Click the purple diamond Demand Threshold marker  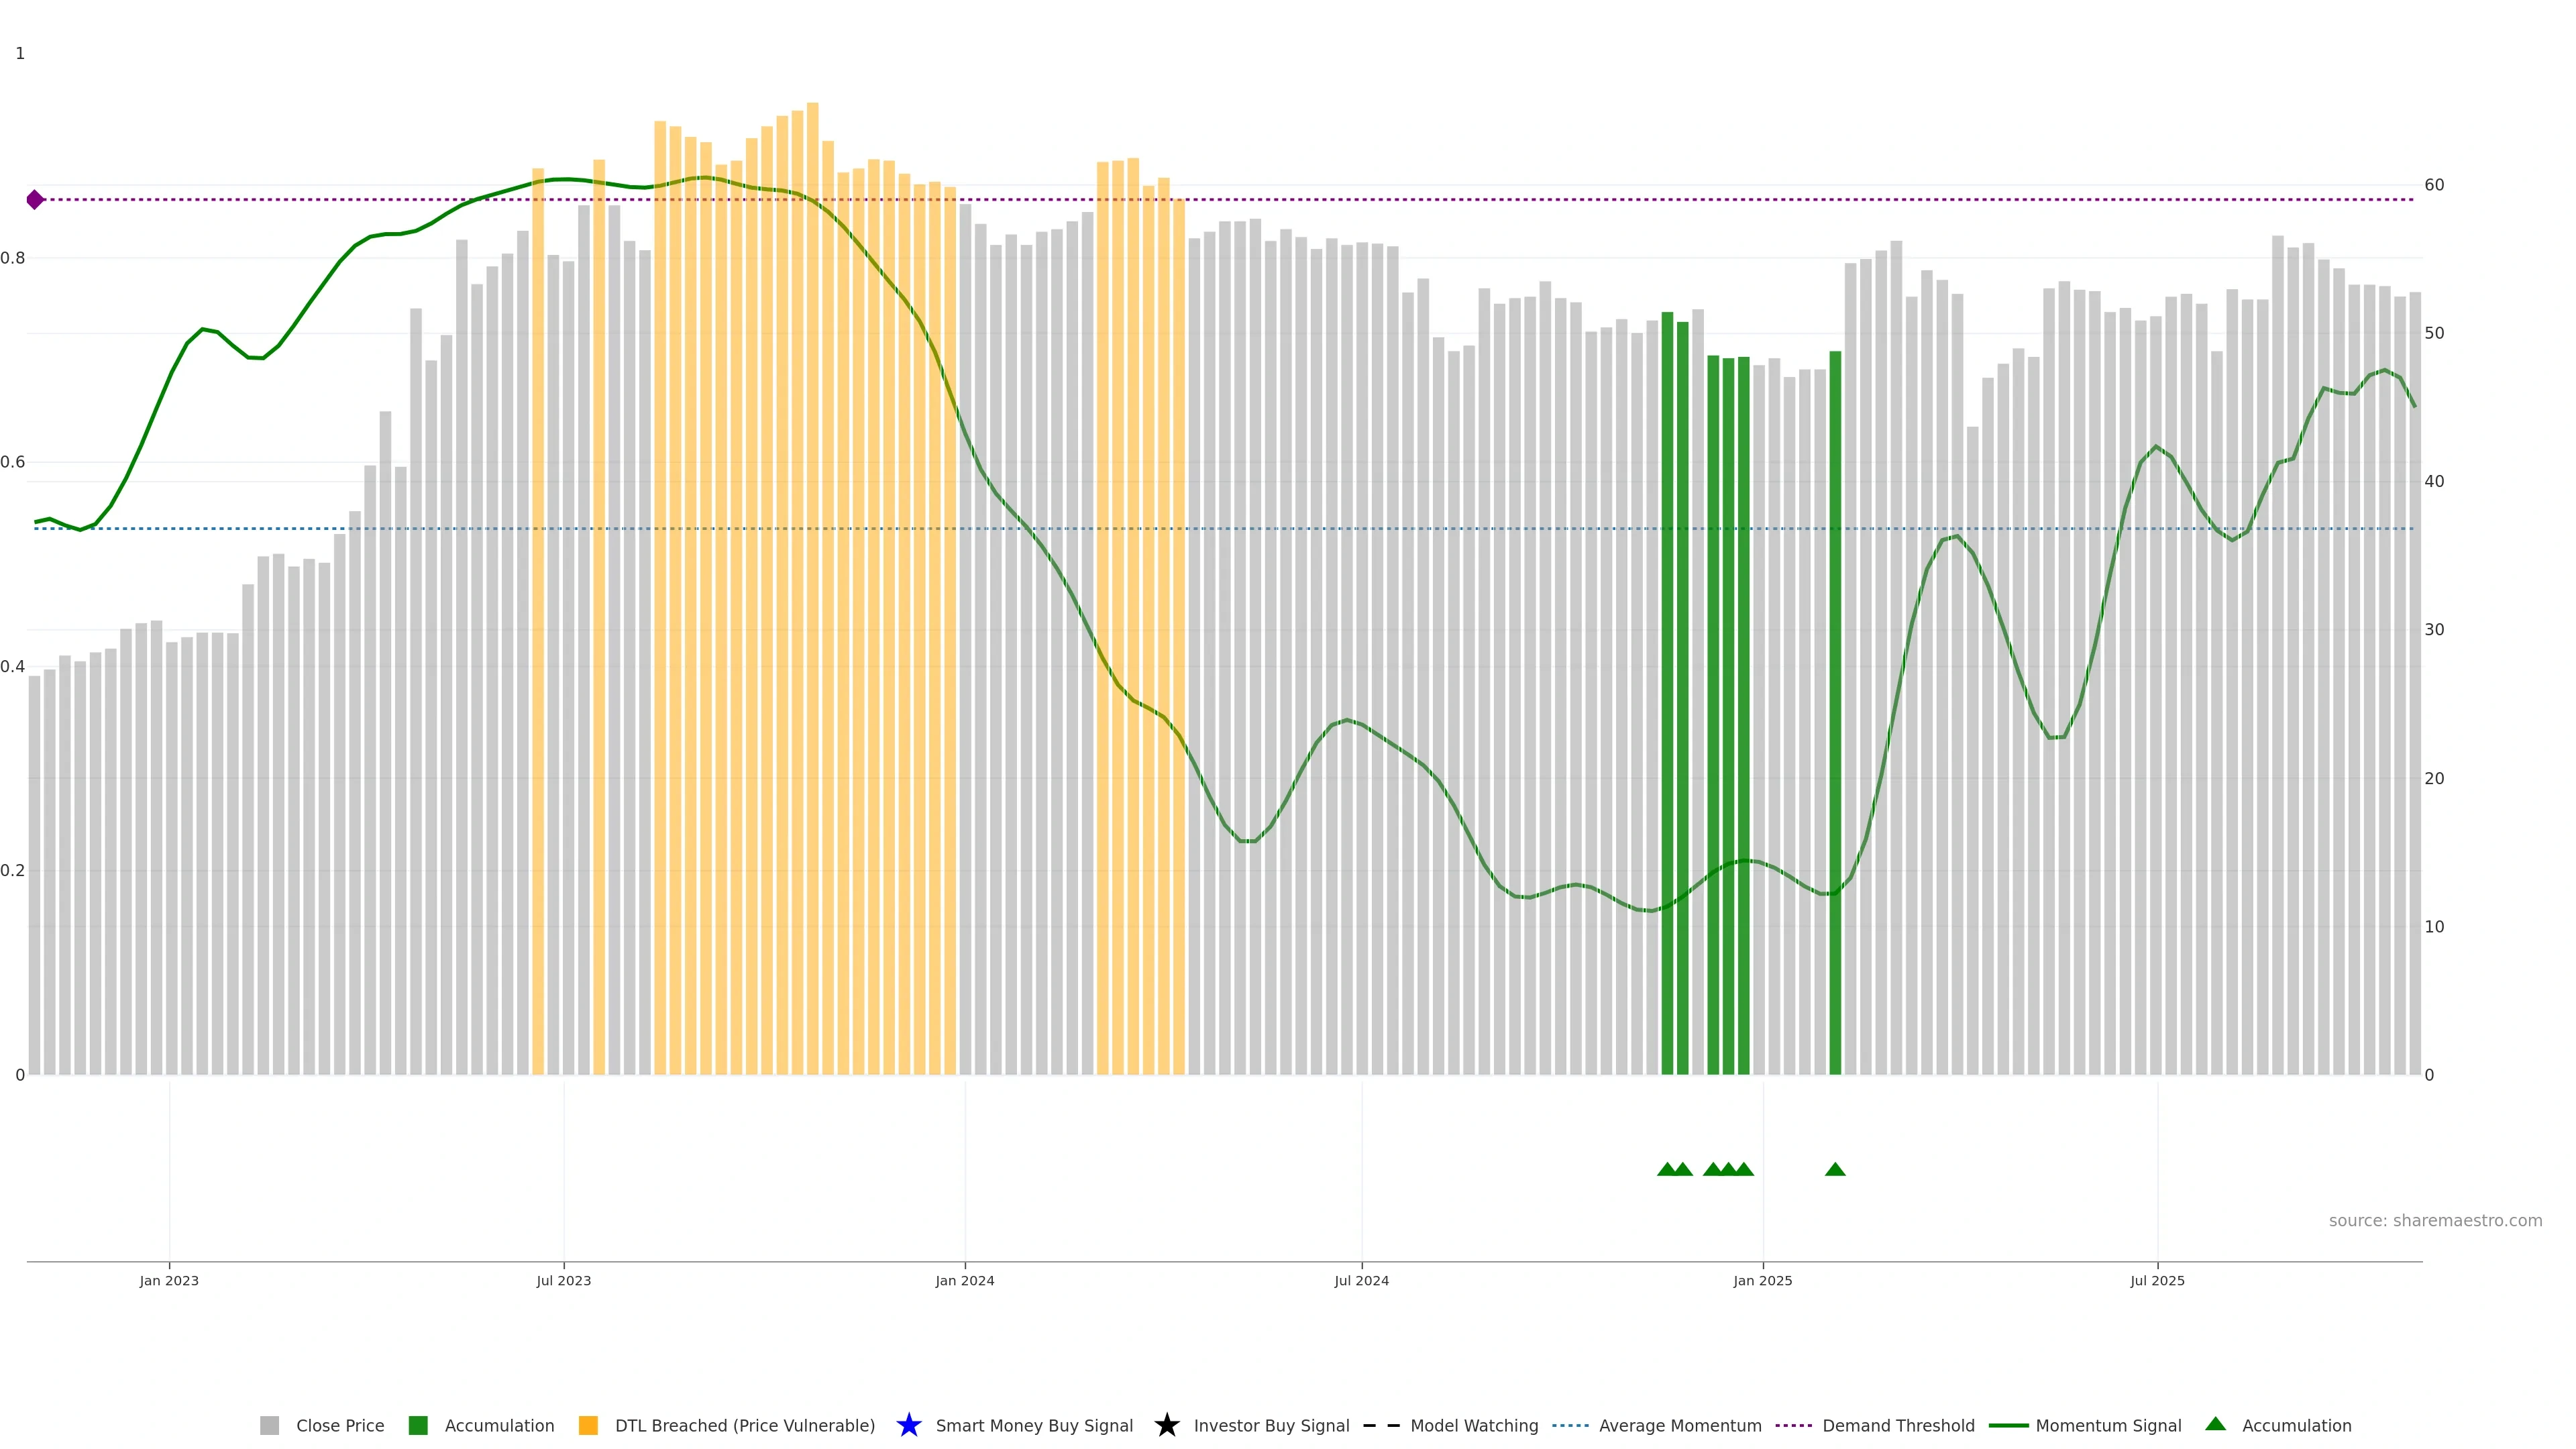coord(35,200)
